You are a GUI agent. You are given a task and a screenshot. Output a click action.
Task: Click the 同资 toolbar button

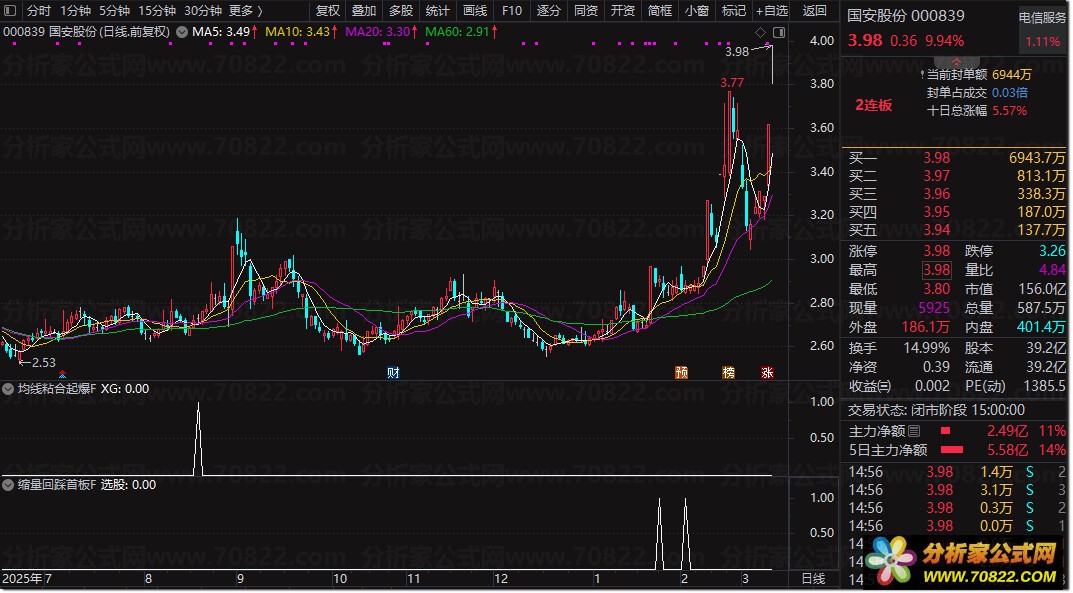pos(586,11)
